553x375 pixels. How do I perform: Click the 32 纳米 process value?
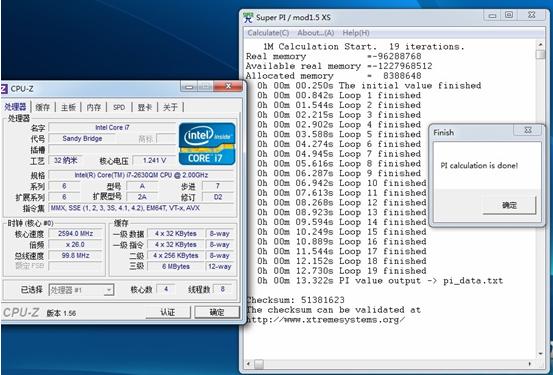[66, 161]
